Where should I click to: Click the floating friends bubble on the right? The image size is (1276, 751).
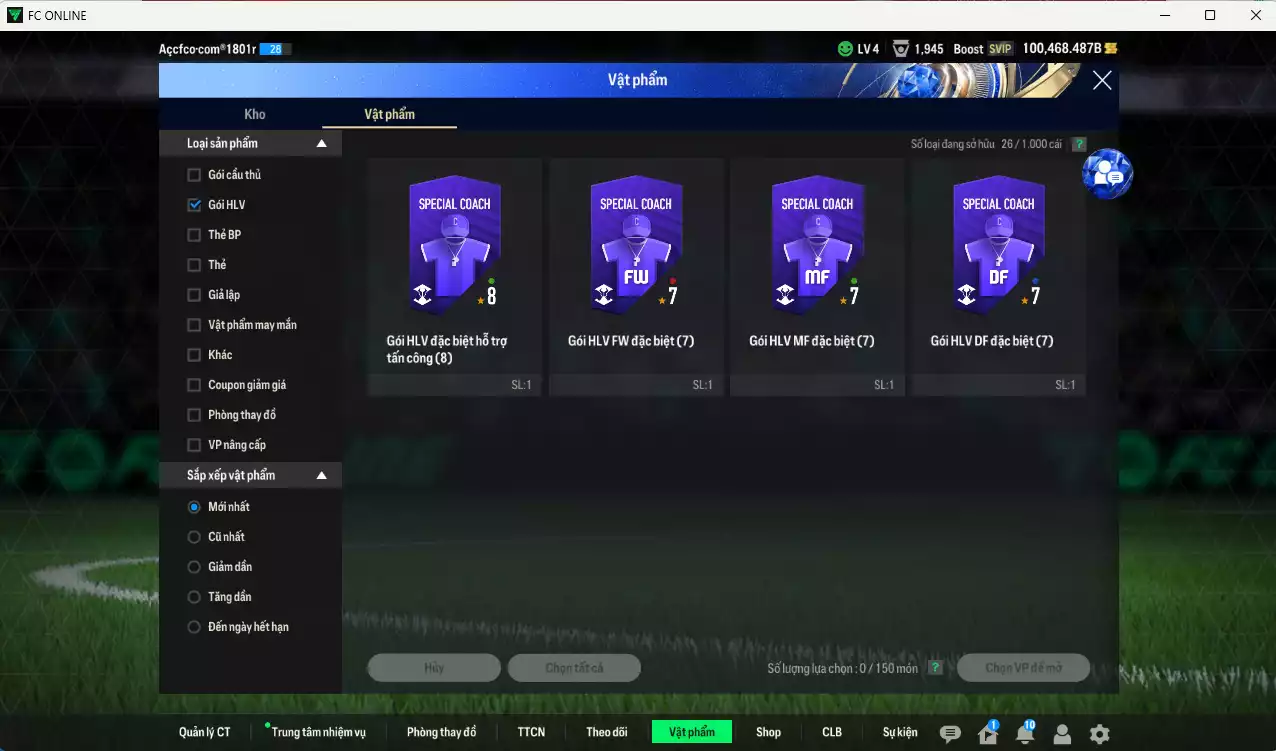pos(1107,172)
